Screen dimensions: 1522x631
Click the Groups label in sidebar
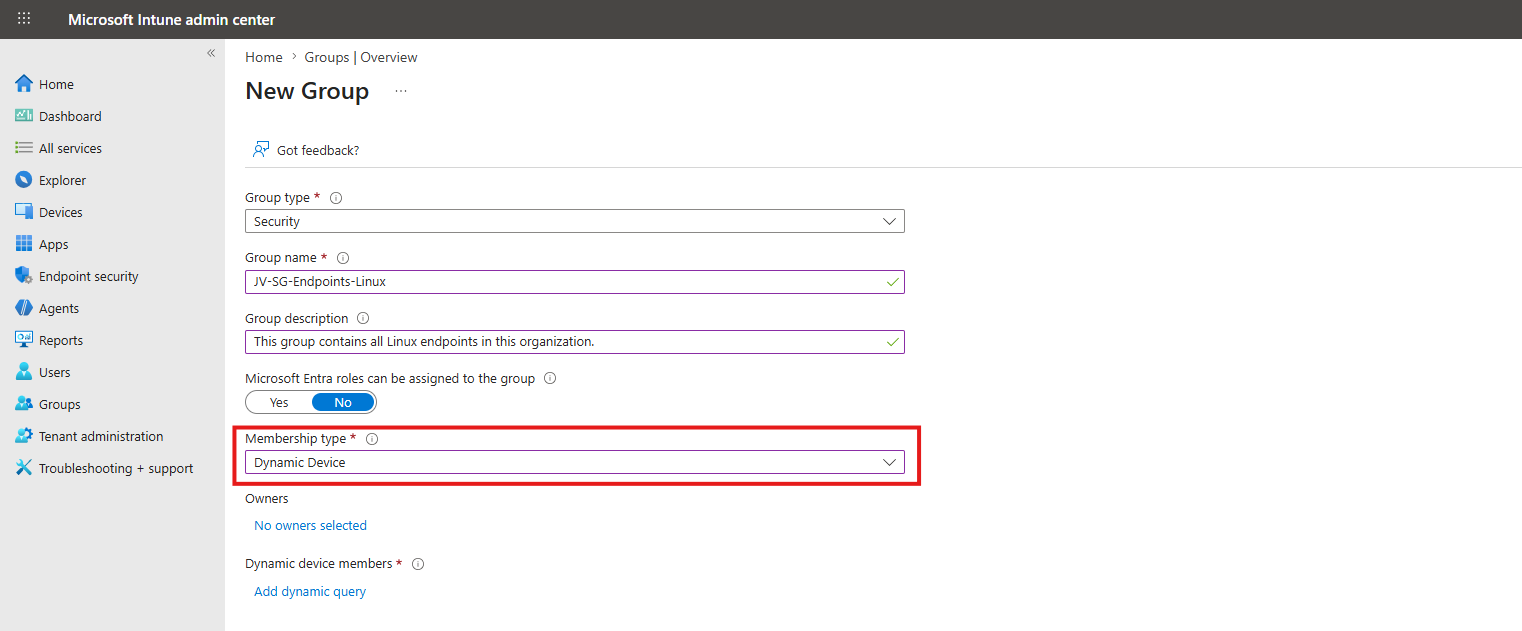[x=60, y=404]
